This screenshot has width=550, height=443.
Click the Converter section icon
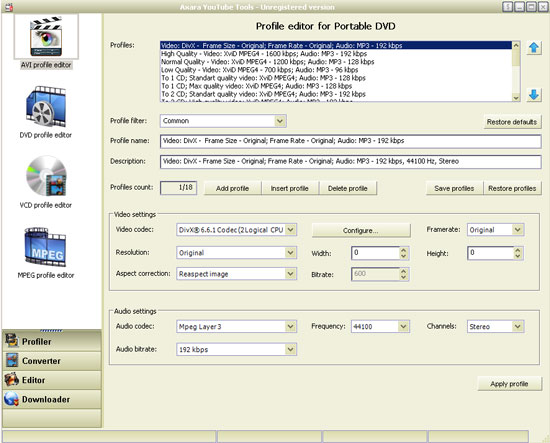pyautogui.click(x=12, y=360)
